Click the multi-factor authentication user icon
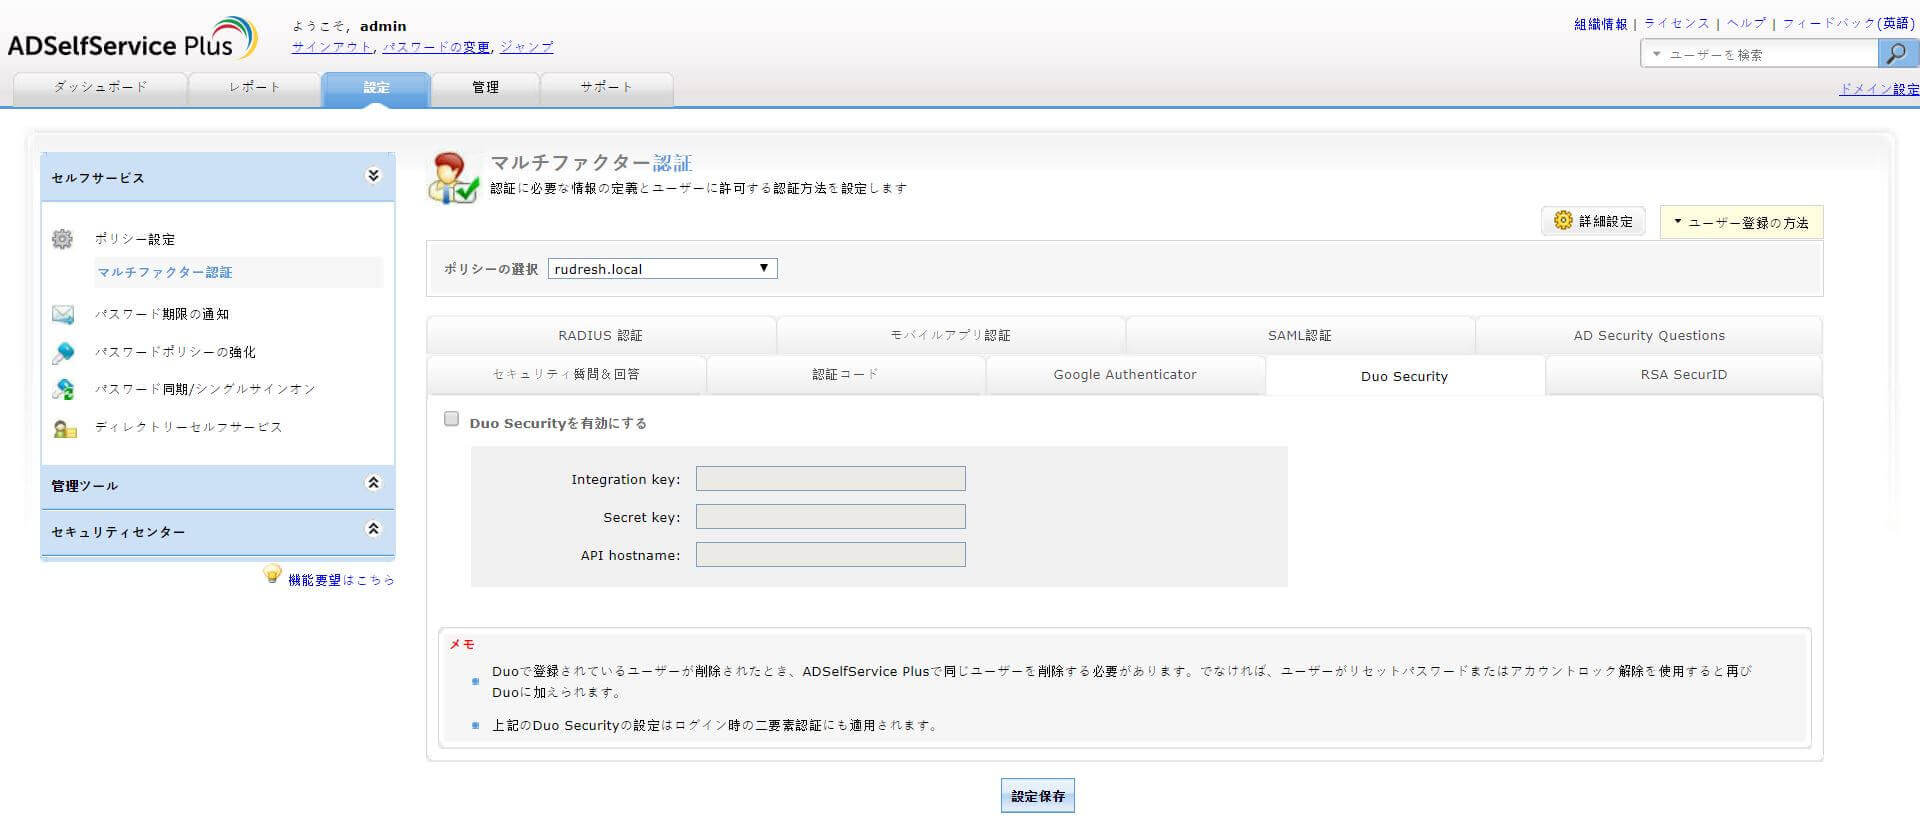Viewport: 1920px width, 832px height. point(453,178)
